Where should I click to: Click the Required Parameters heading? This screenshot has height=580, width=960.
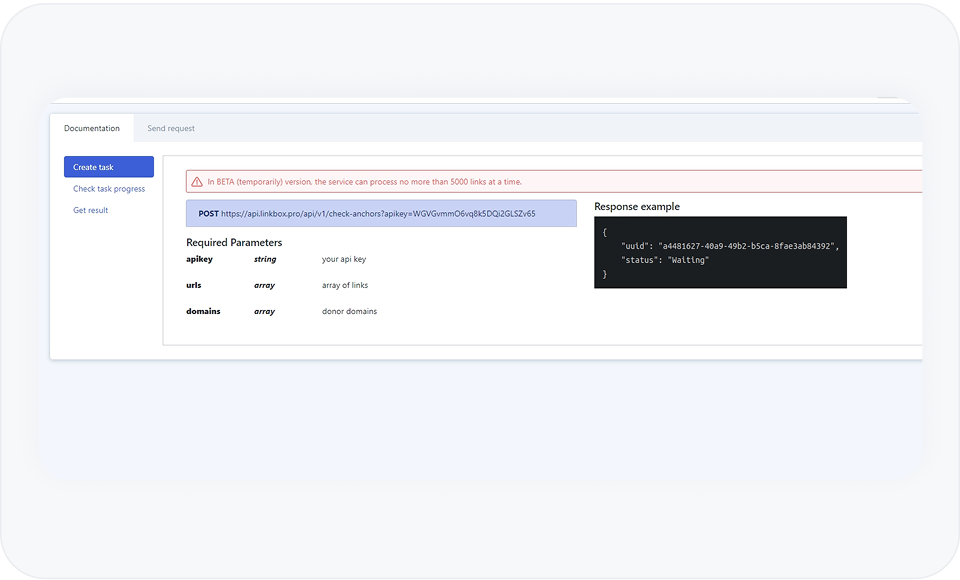[234, 243]
